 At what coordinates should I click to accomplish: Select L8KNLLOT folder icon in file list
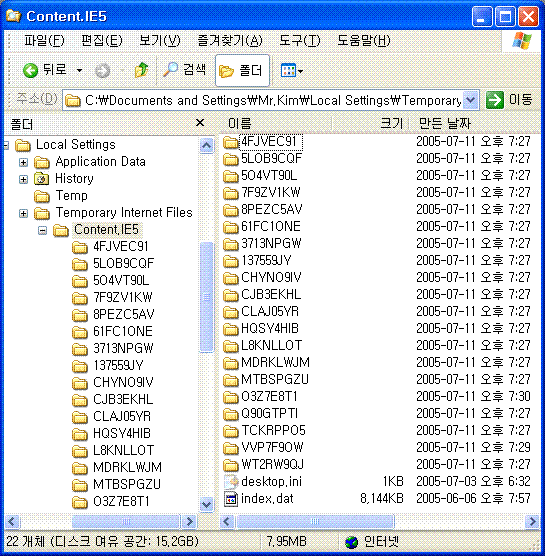tap(230, 346)
